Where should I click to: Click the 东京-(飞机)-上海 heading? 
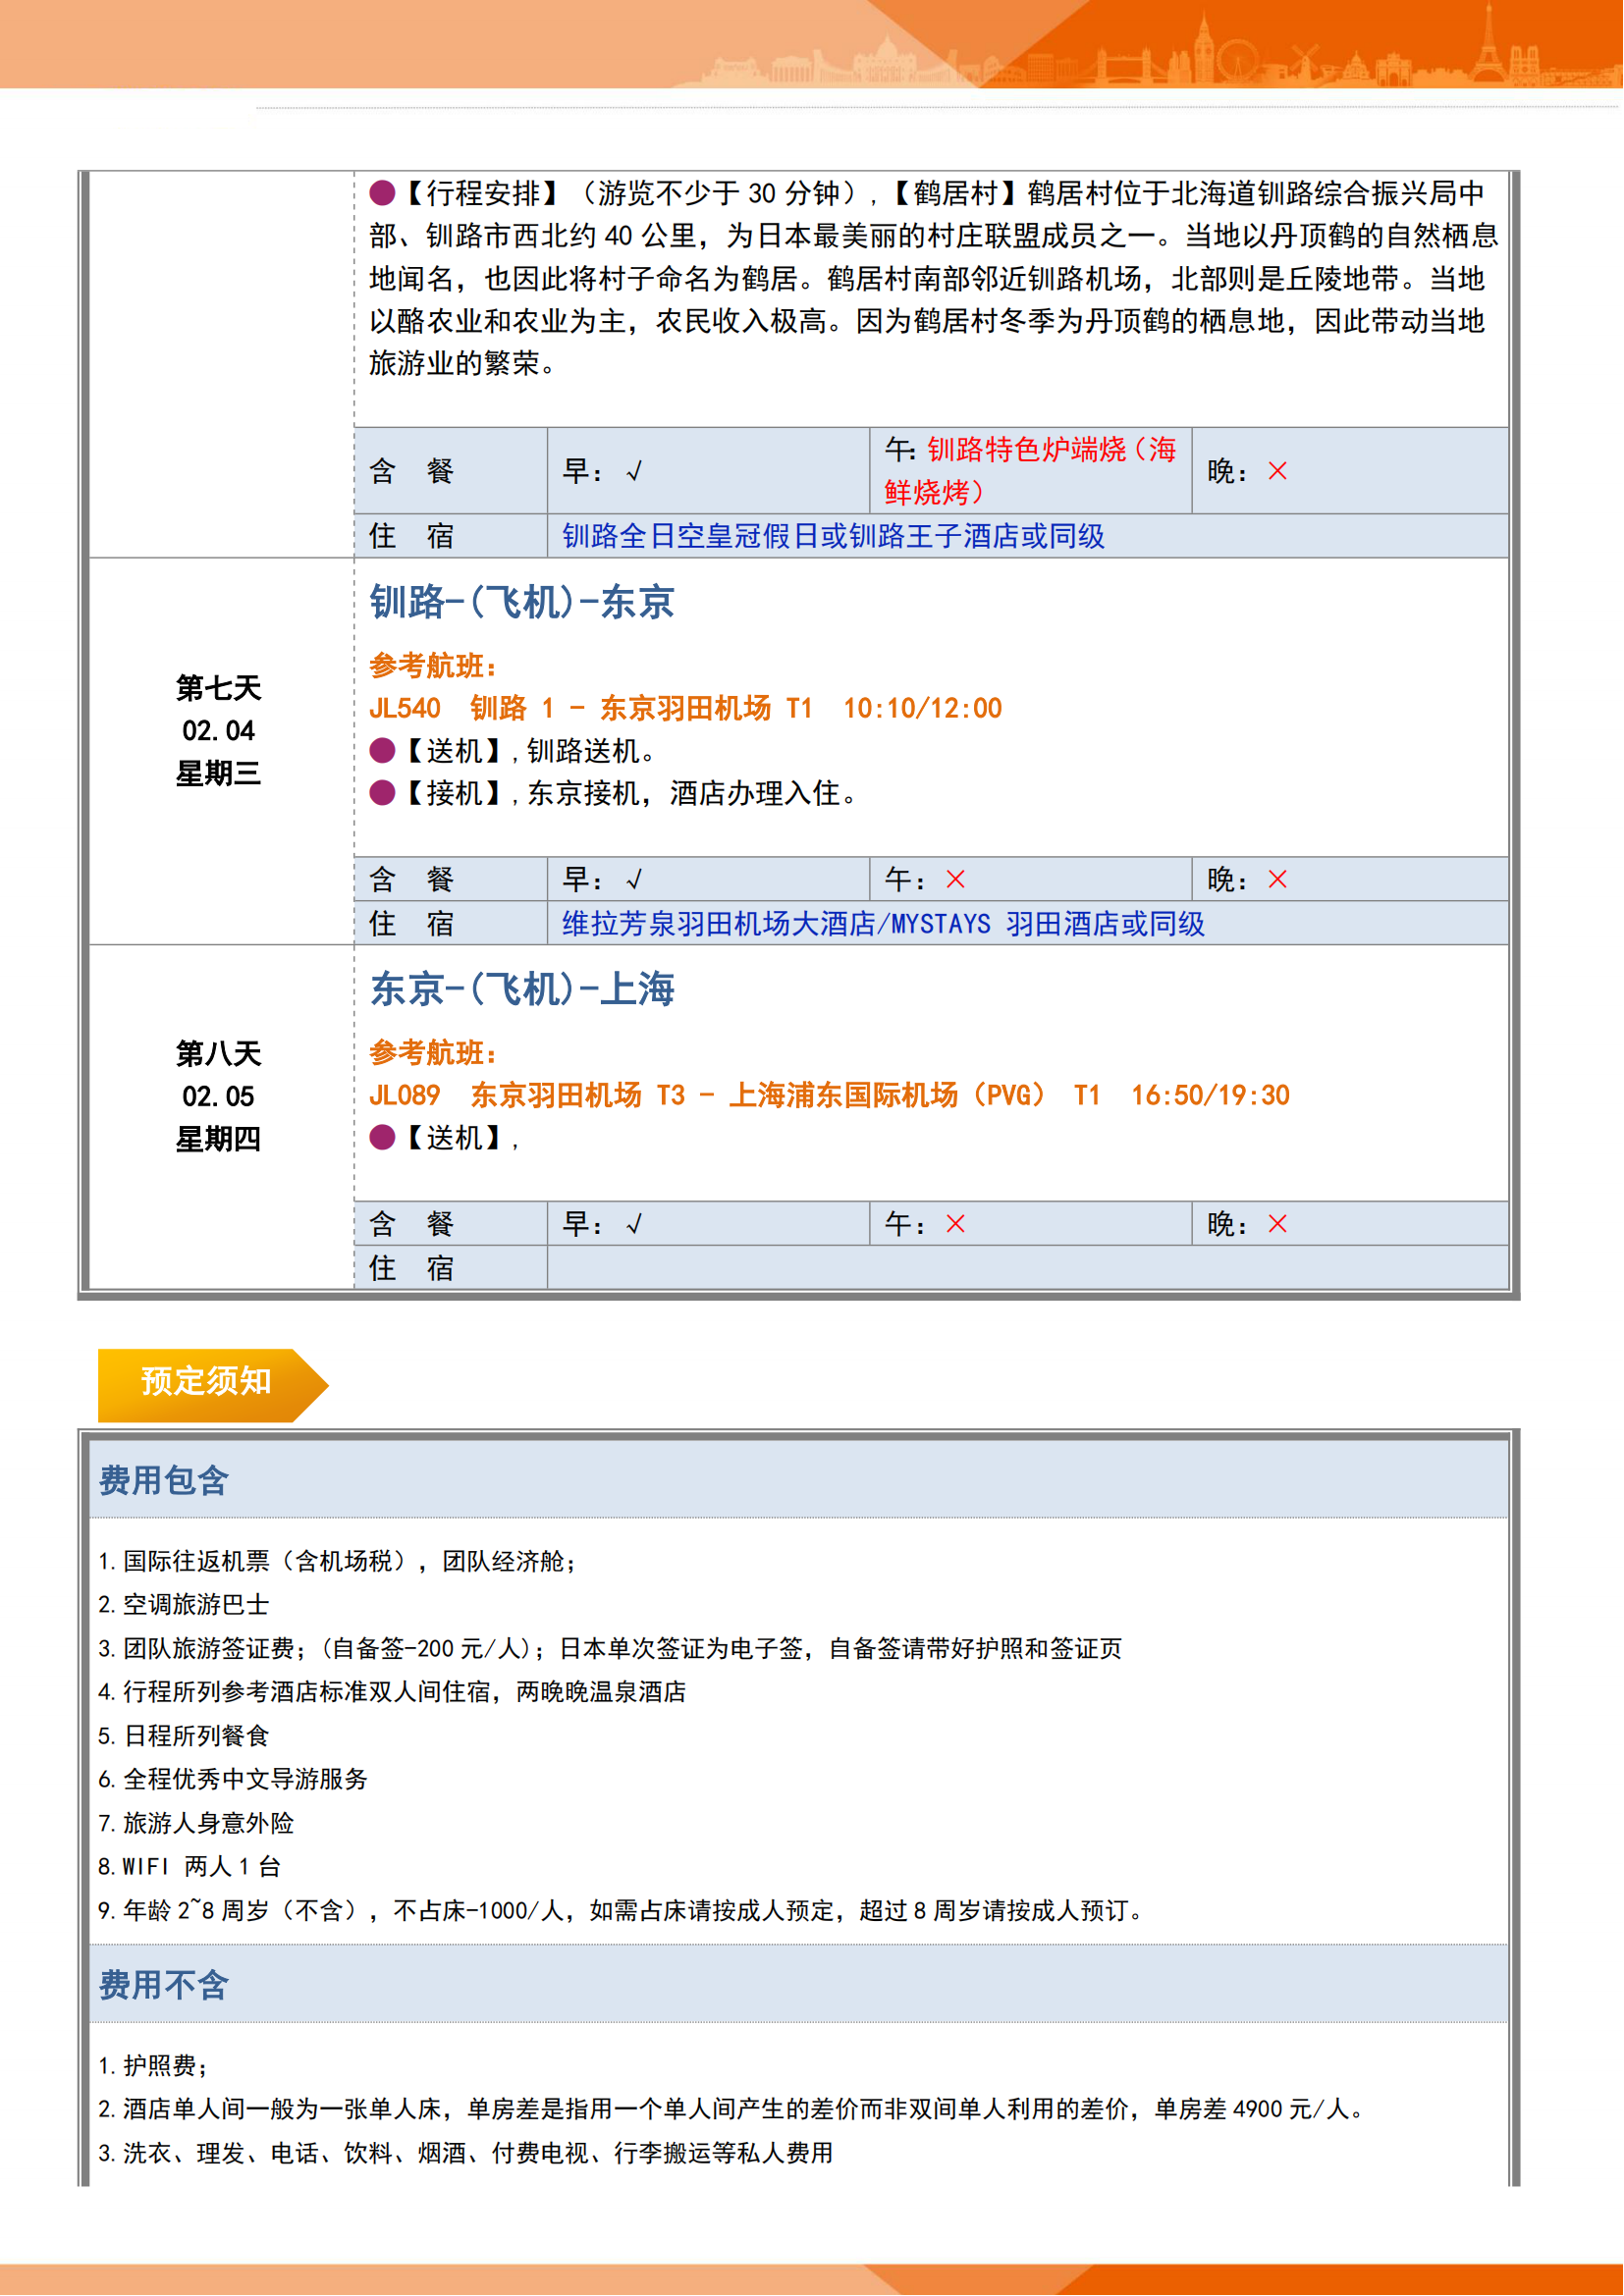pyautogui.click(x=522, y=990)
